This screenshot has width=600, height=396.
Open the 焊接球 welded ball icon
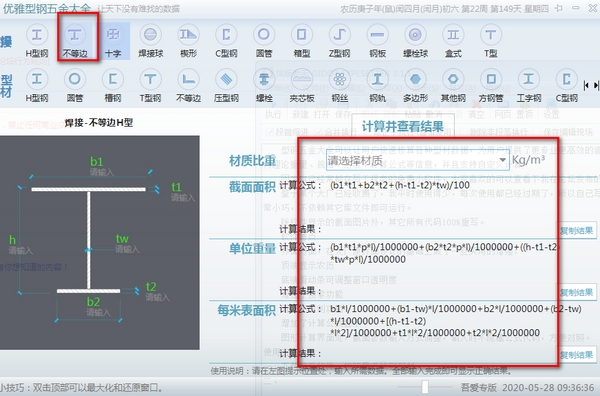coord(150,41)
